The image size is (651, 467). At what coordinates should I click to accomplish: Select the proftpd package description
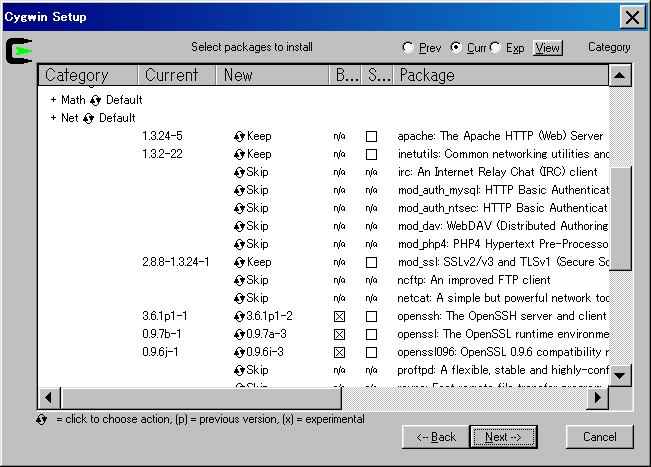[x=503, y=370]
